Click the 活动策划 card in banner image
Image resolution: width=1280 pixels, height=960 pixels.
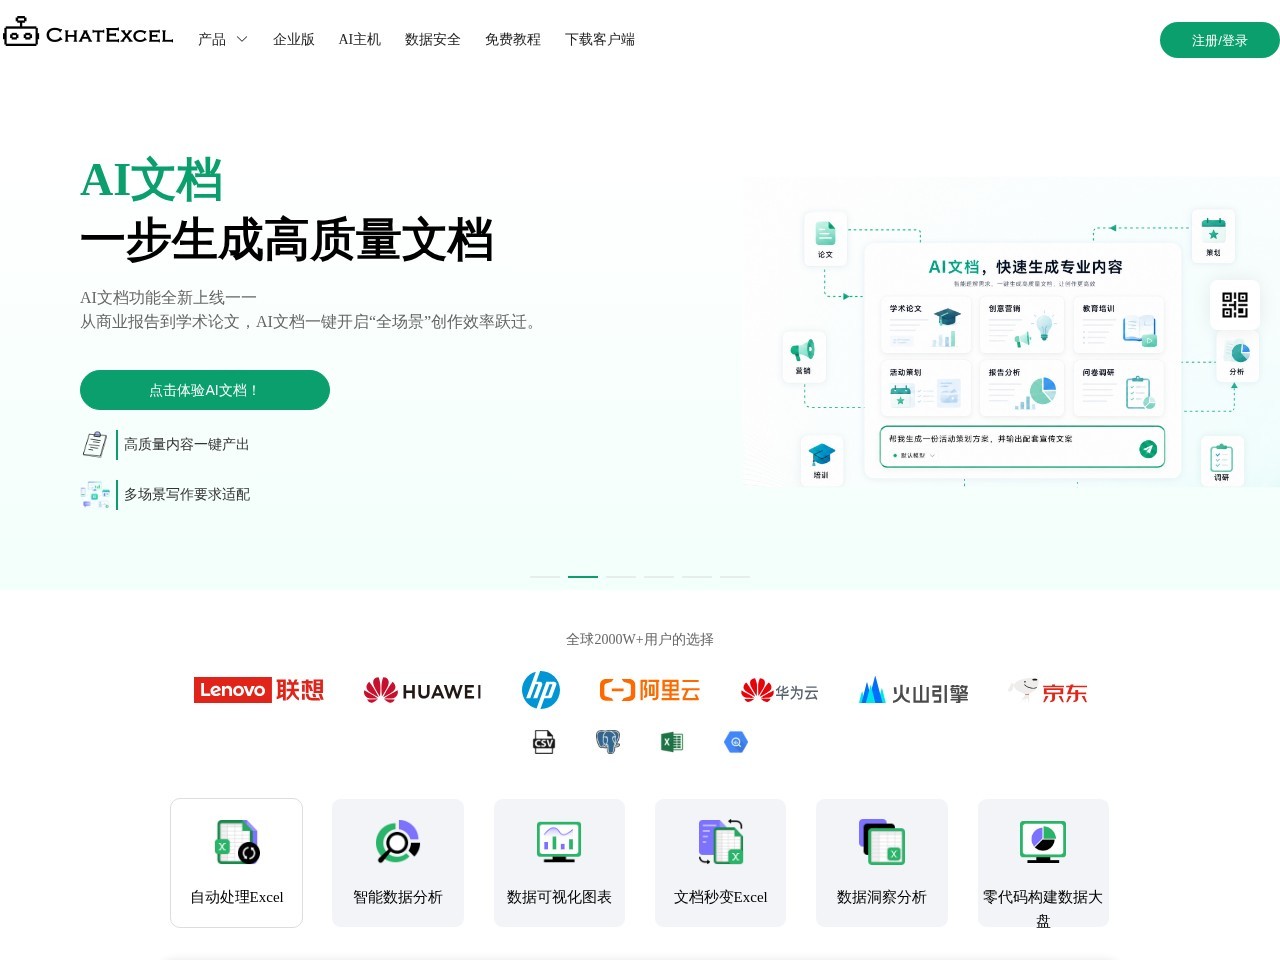tap(926, 388)
